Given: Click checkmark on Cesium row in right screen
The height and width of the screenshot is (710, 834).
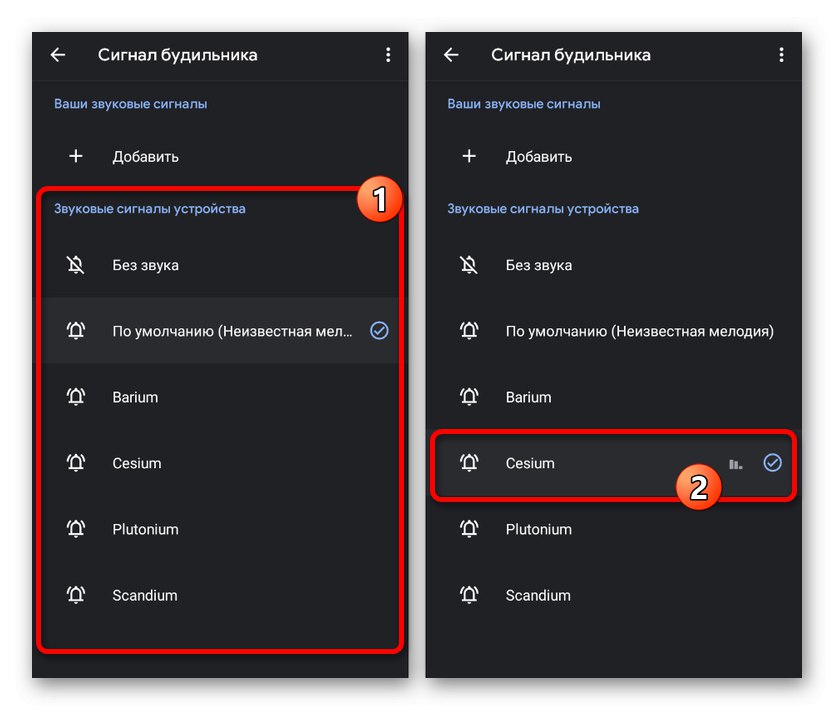Looking at the screenshot, I should [x=772, y=462].
